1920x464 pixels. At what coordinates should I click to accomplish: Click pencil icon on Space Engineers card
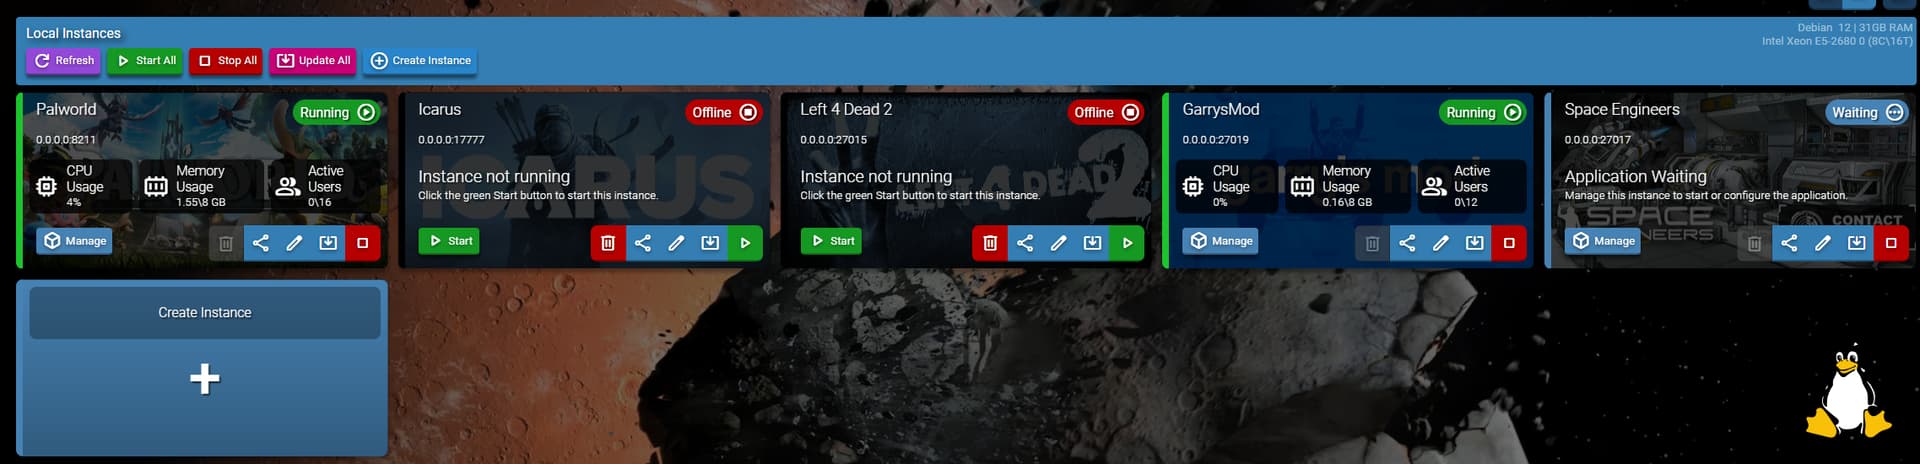1823,243
